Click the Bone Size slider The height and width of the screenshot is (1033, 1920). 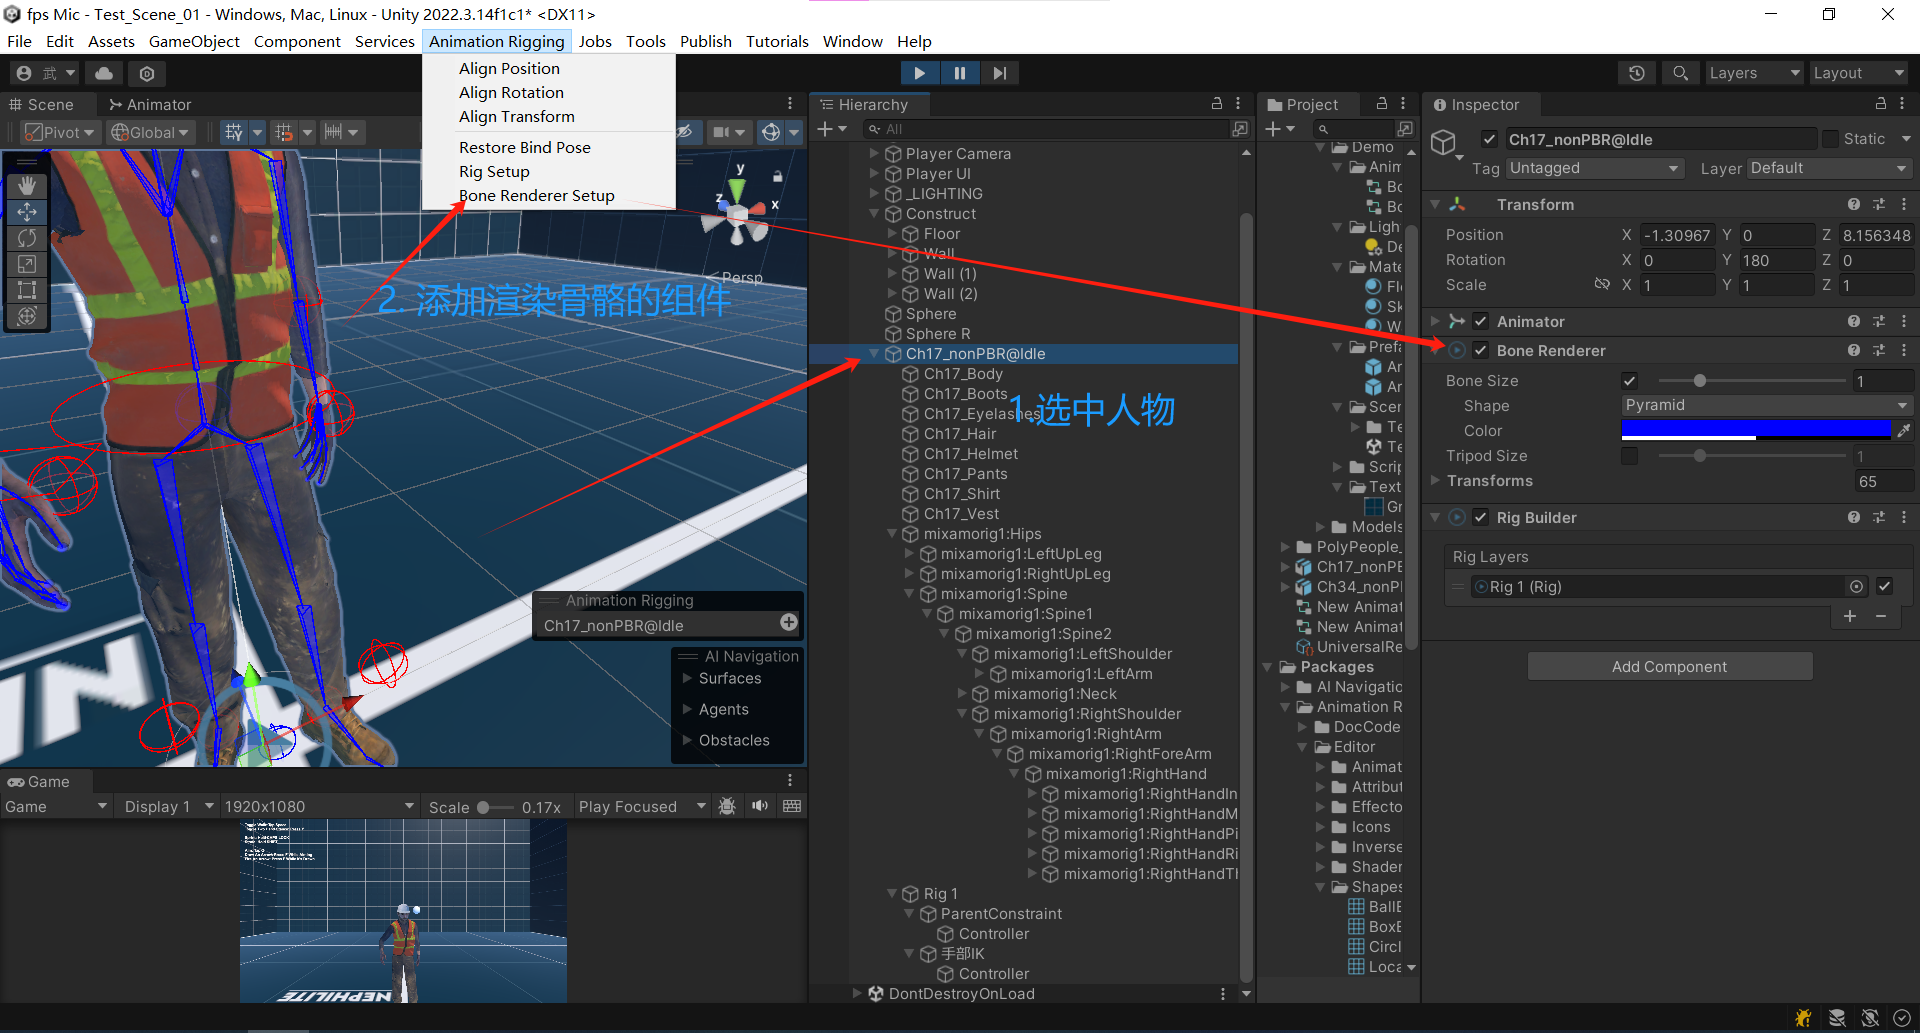tap(1752, 381)
